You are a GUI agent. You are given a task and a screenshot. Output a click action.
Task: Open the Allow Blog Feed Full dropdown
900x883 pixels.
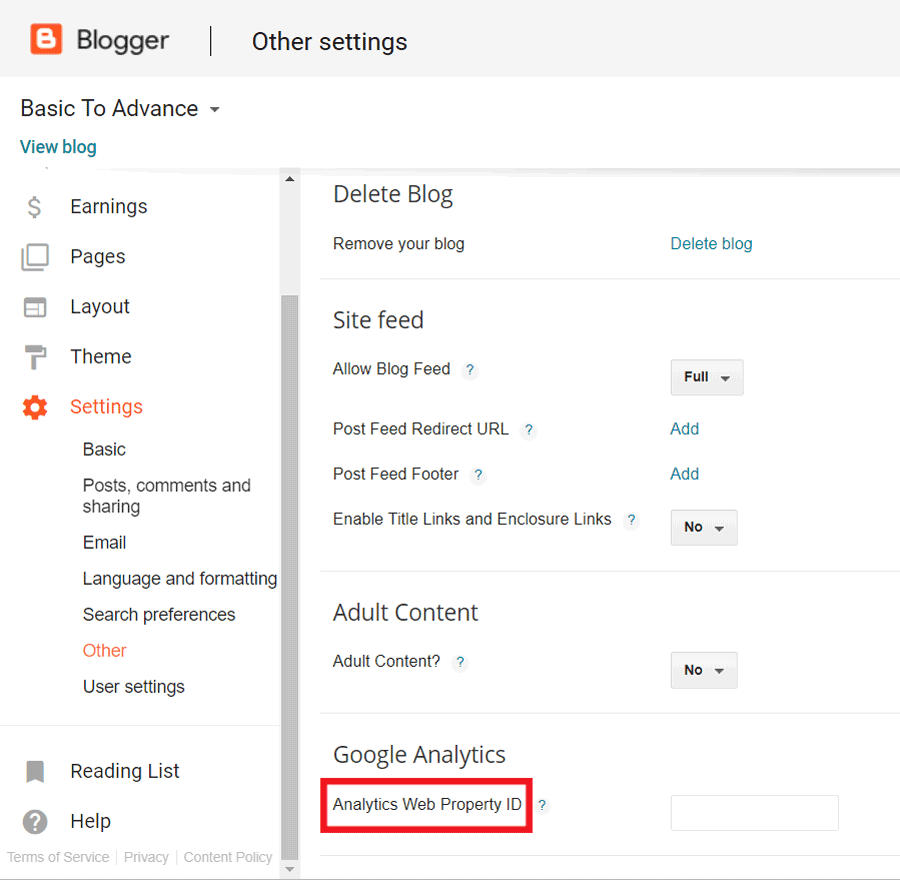click(707, 377)
